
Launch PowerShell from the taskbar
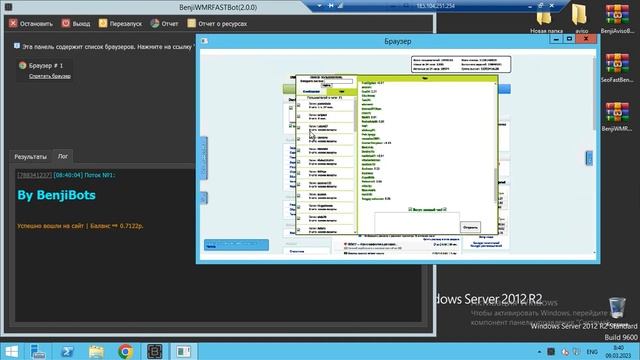(67, 351)
